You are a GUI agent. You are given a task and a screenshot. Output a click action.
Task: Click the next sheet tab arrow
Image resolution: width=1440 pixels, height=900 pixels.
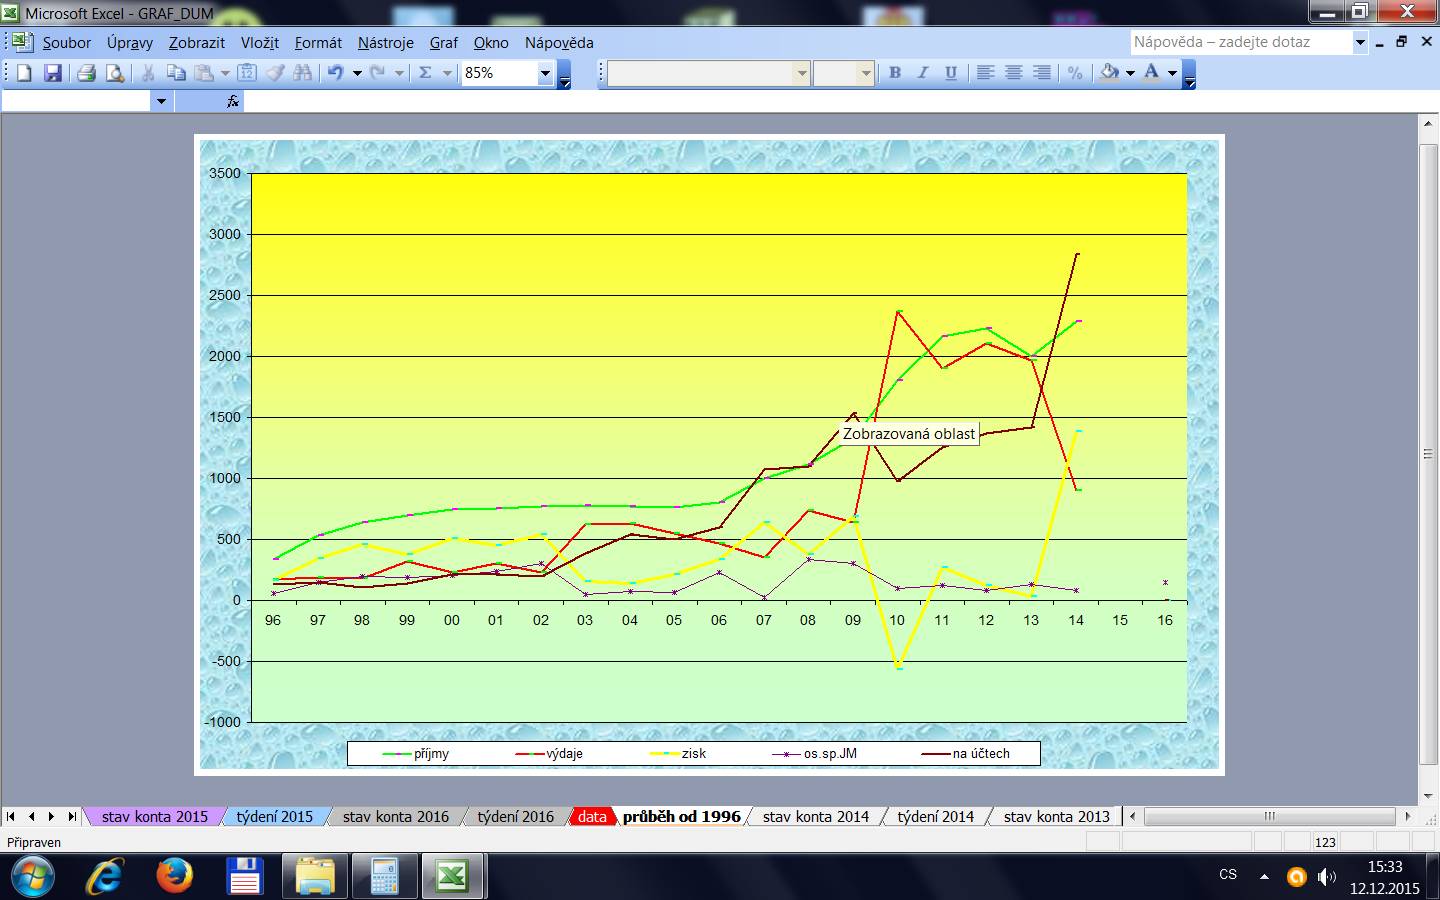coord(51,816)
